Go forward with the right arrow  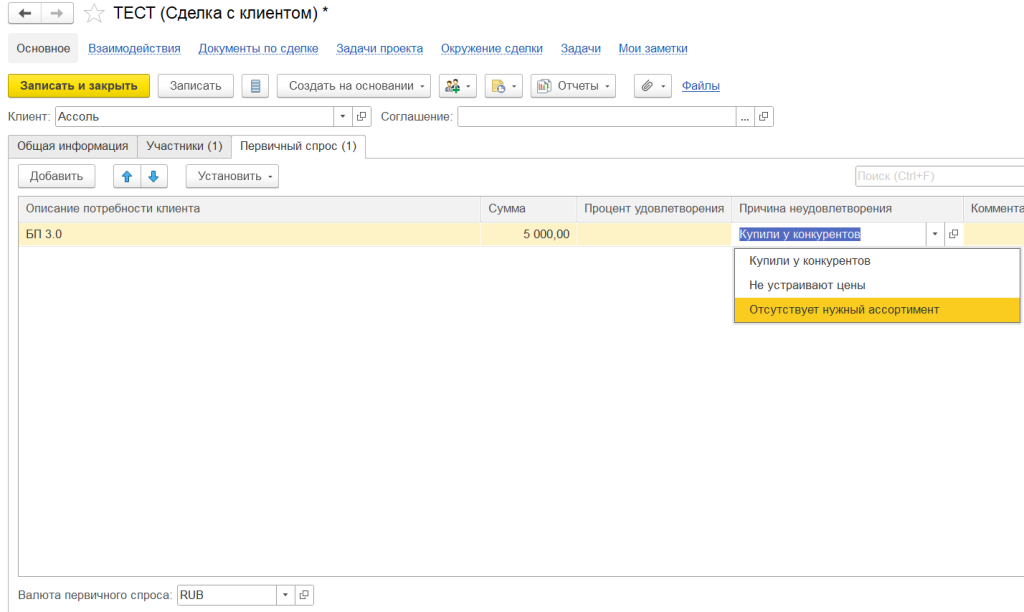pyautogui.click(x=57, y=13)
